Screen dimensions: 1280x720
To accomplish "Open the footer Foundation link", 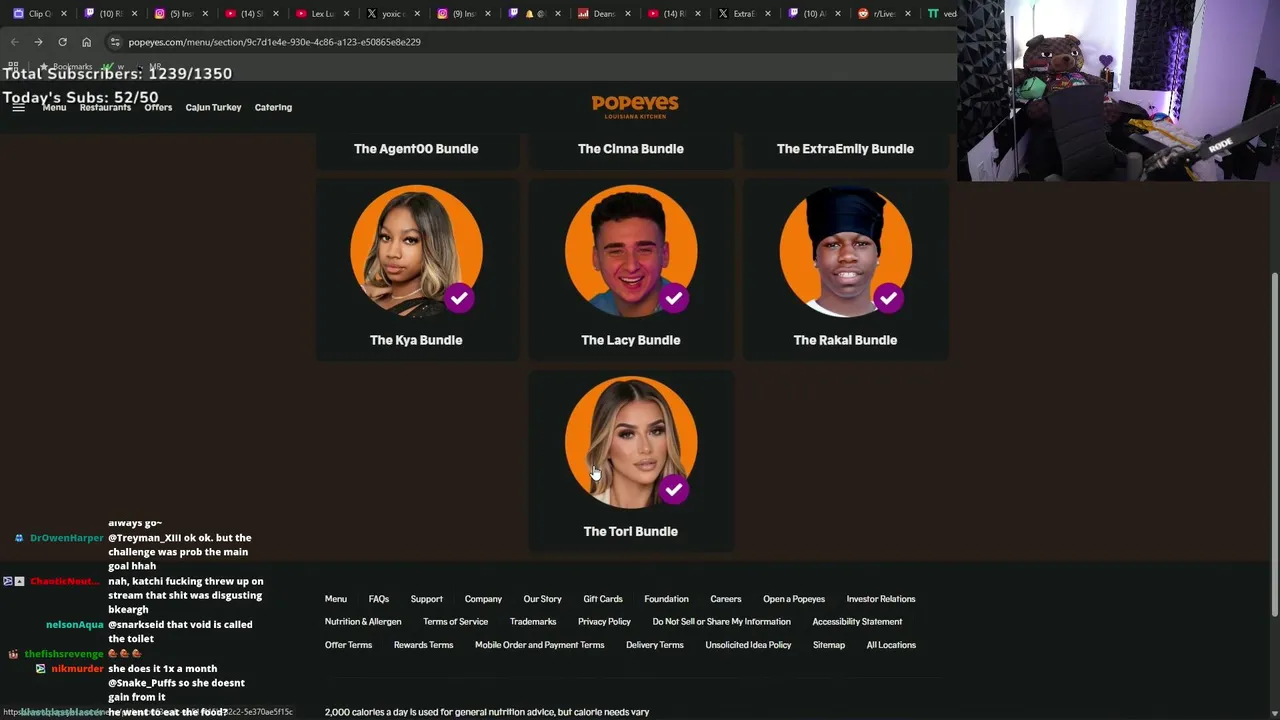I will 666,599.
